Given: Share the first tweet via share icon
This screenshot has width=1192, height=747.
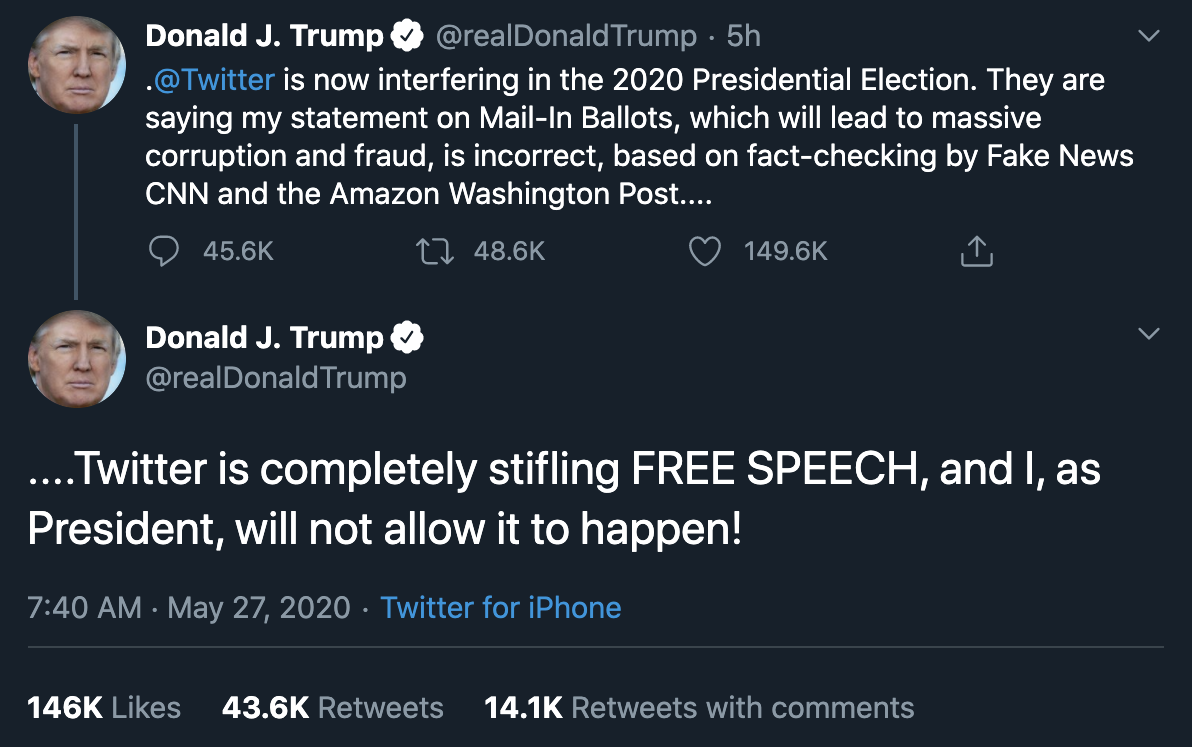Looking at the screenshot, I should point(976,251).
